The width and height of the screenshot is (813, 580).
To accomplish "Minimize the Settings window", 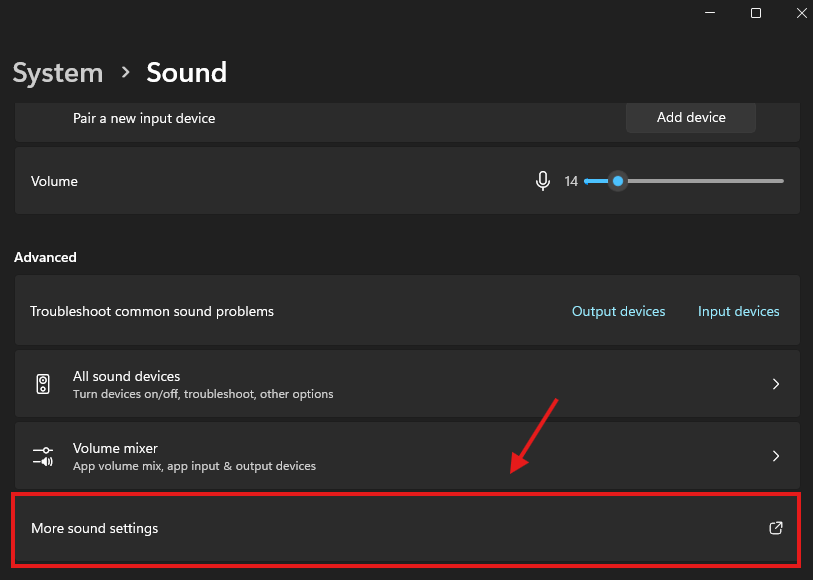I will point(710,13).
